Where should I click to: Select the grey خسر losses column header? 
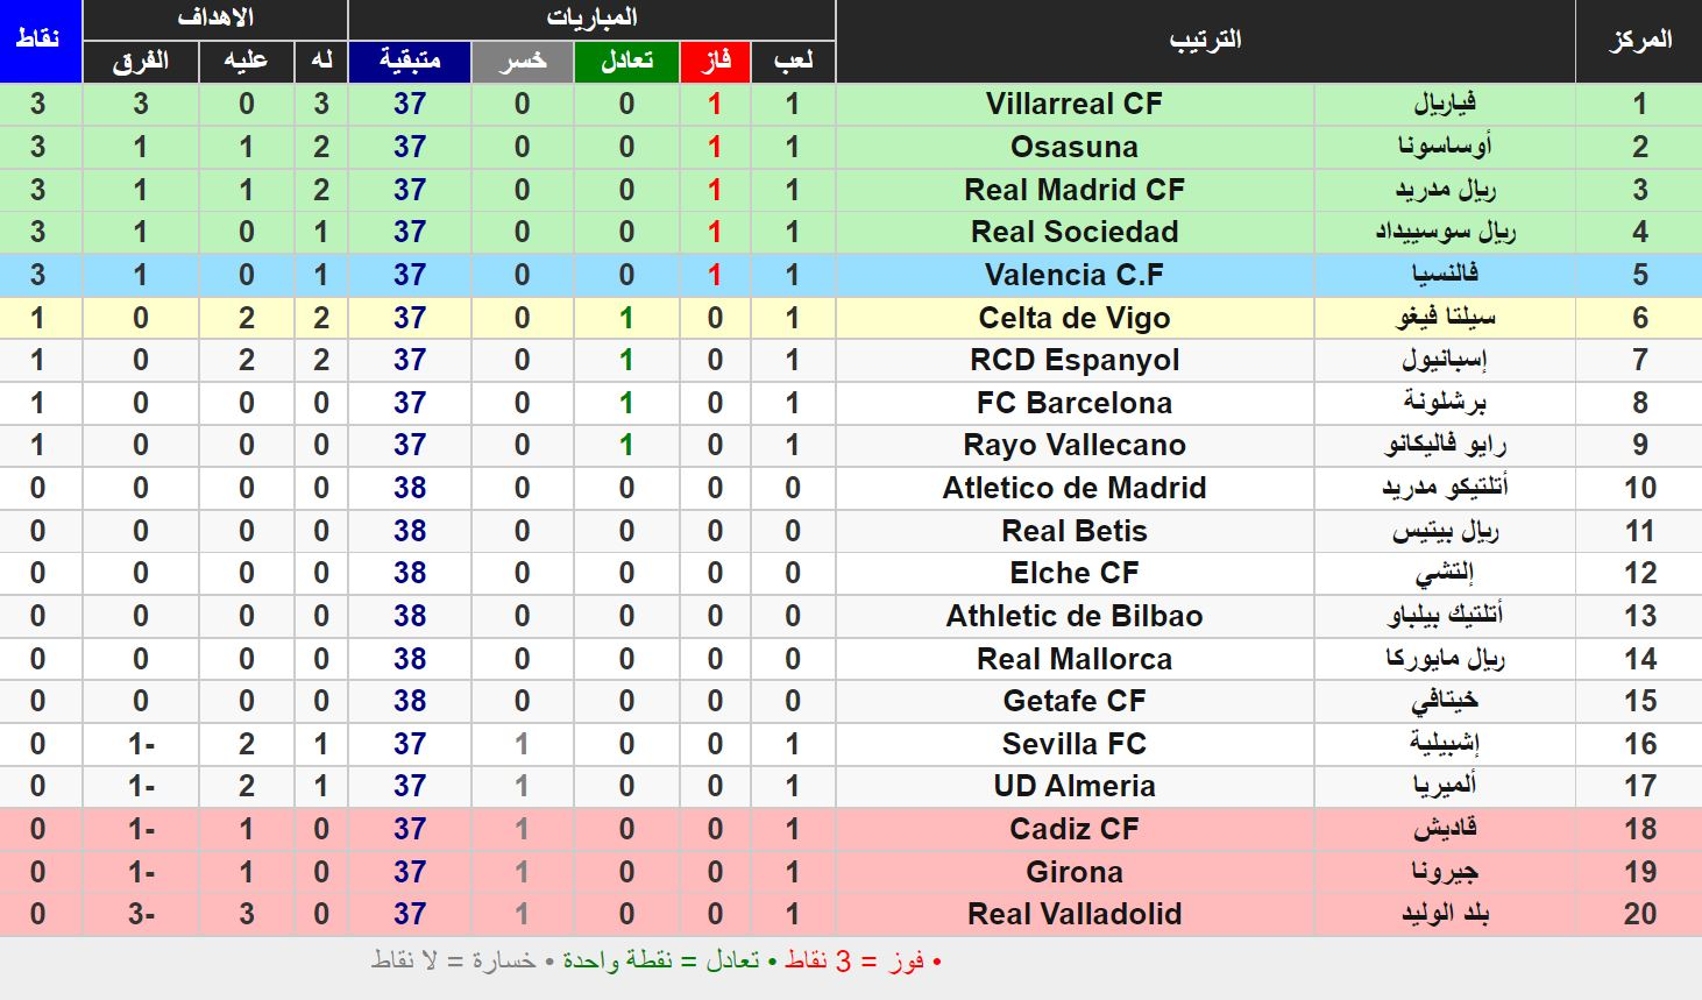click(x=522, y=62)
